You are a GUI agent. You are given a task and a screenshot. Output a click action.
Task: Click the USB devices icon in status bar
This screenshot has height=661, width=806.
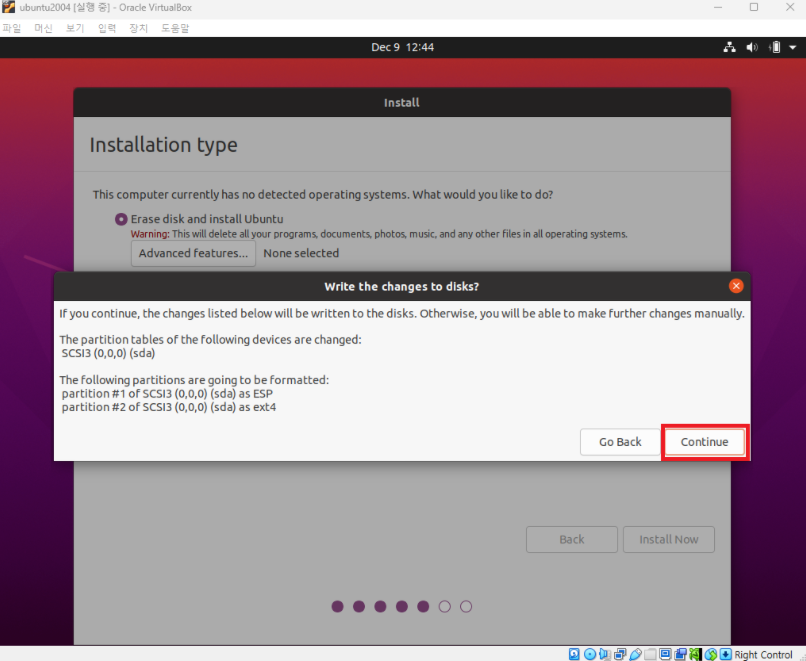635,654
